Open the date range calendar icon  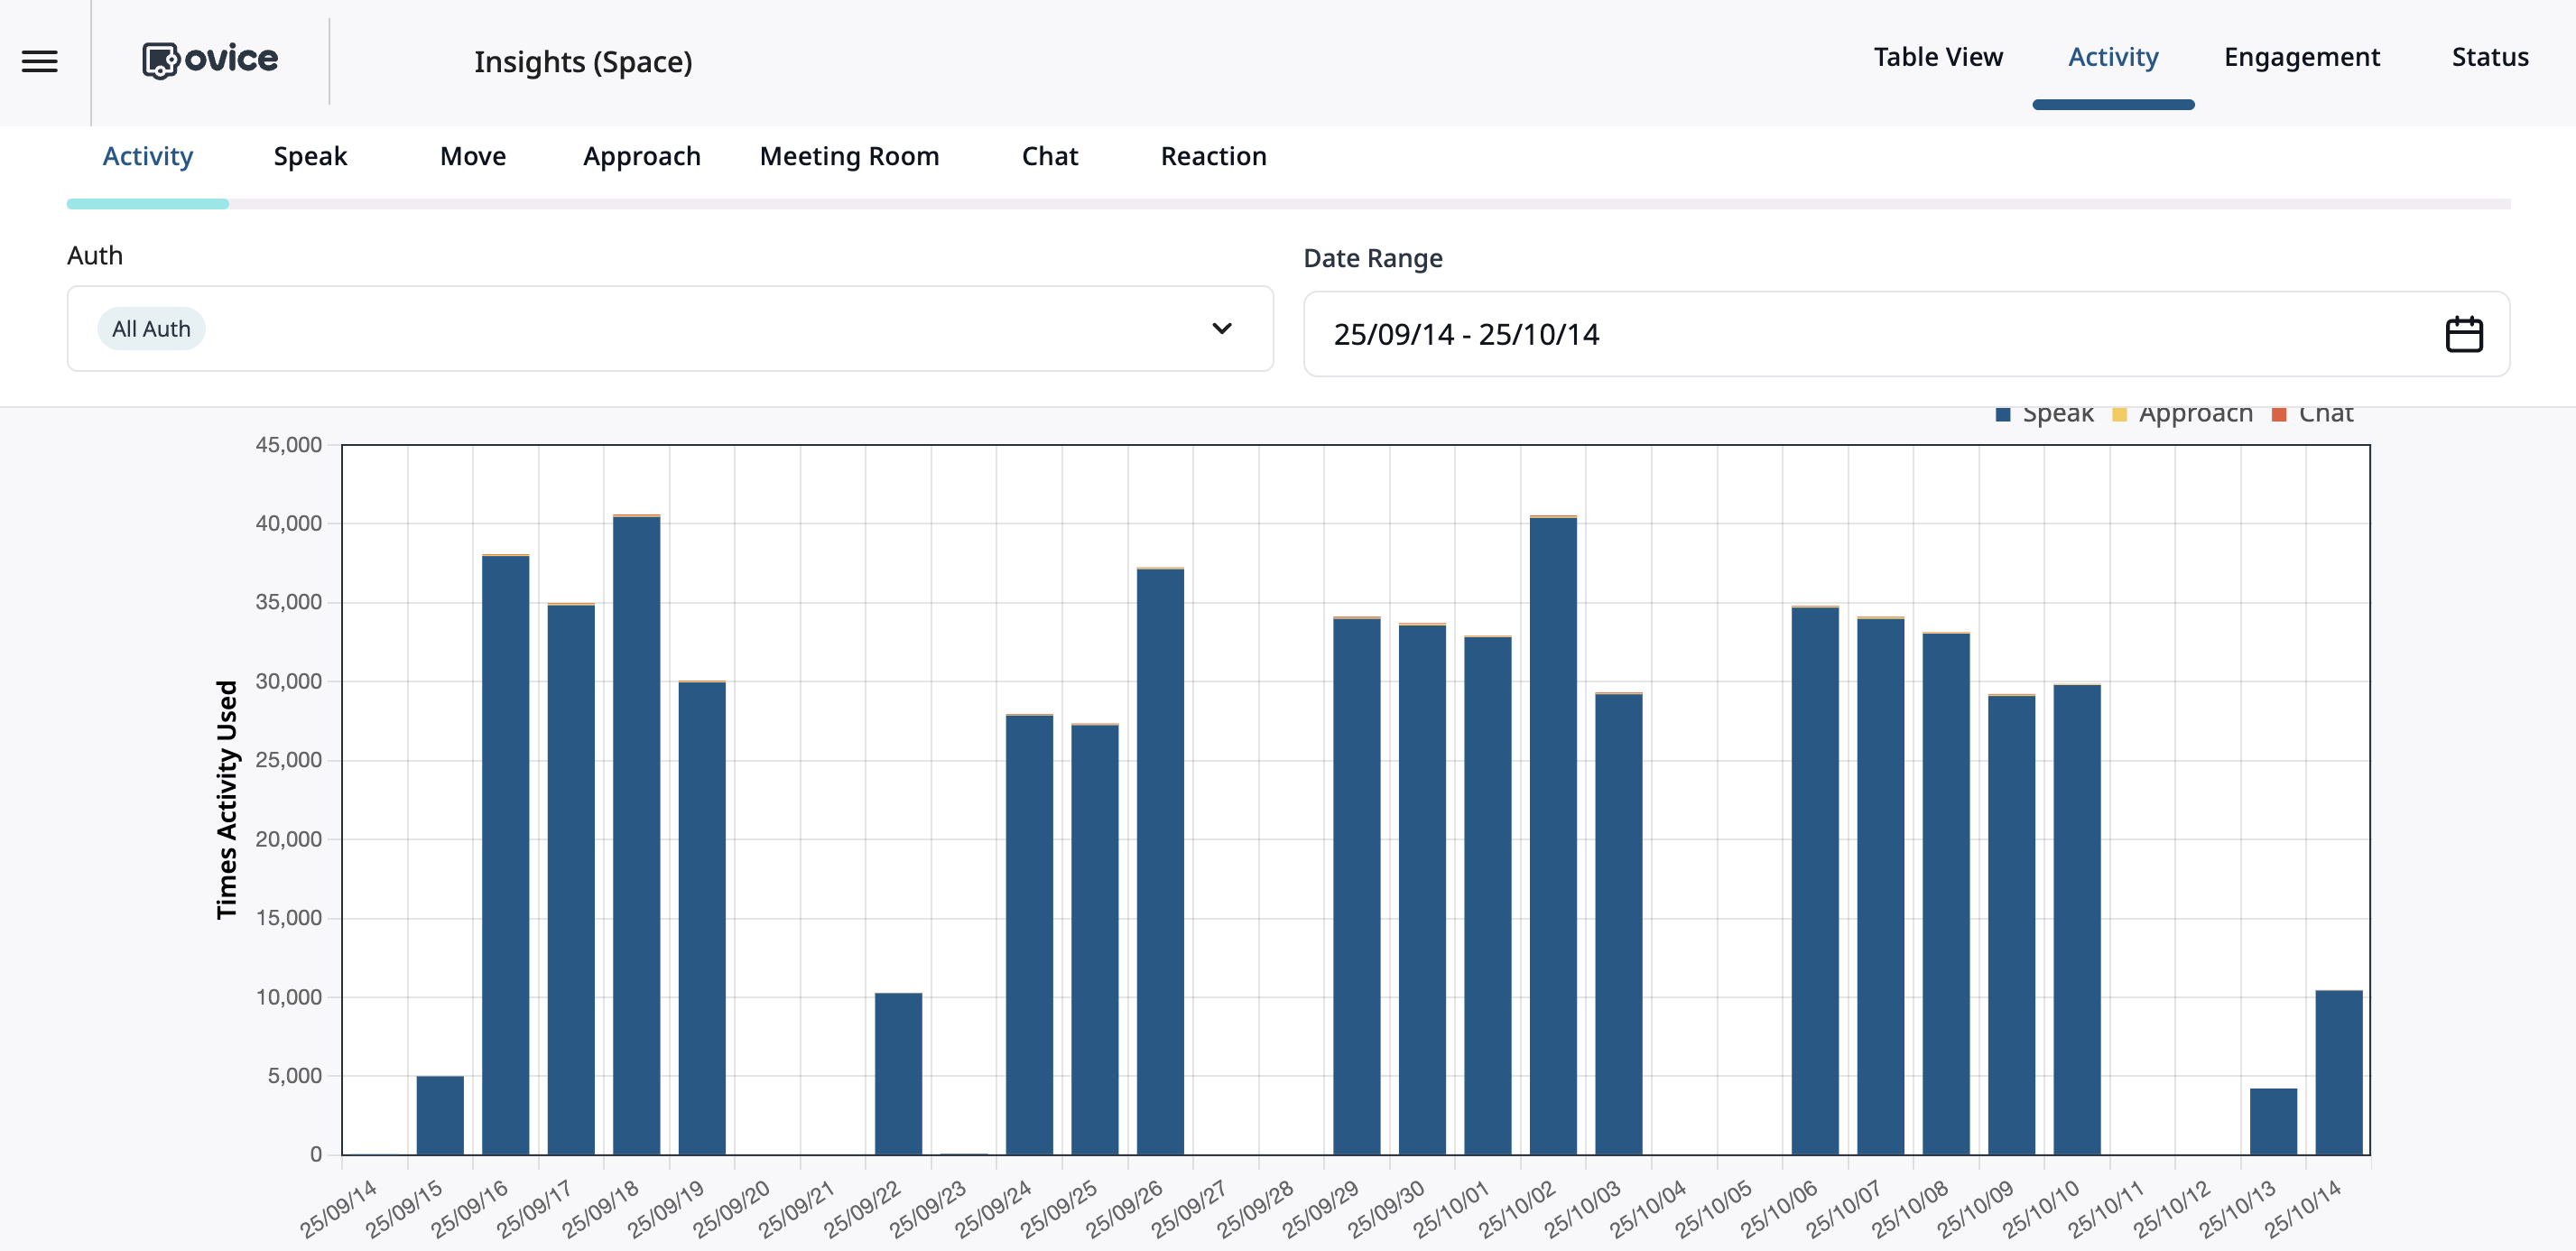(x=2463, y=334)
